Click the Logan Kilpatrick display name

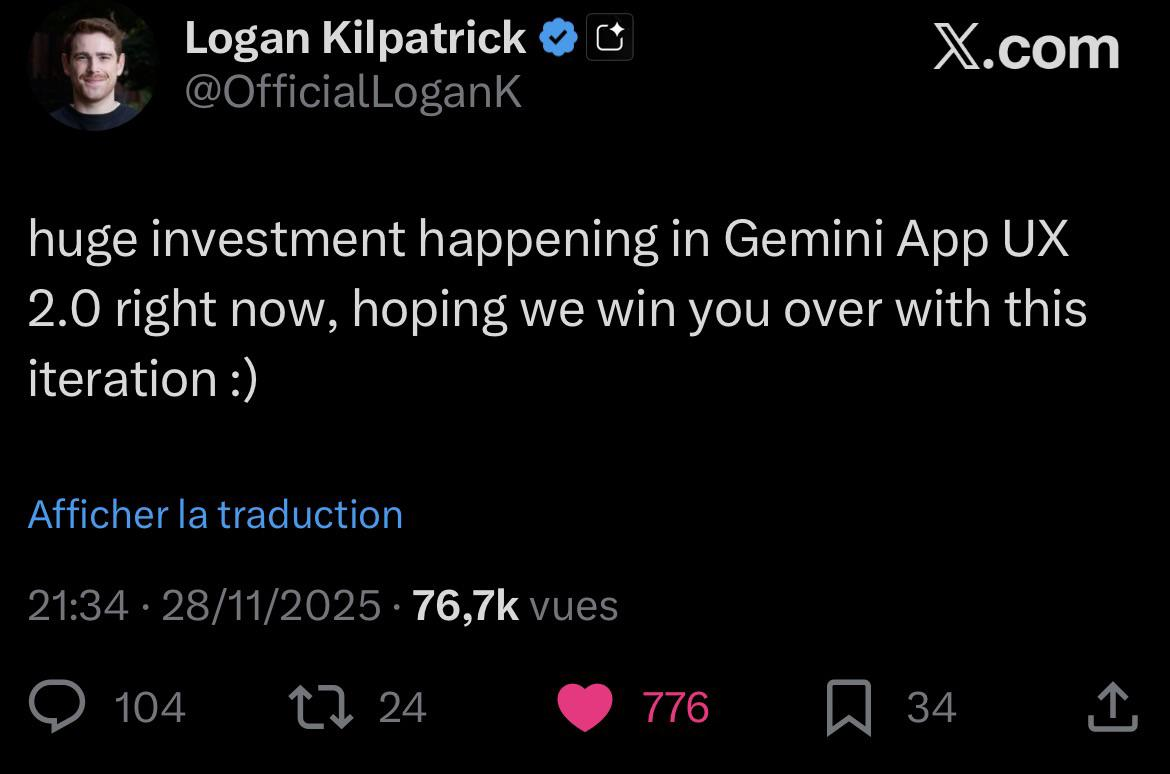[x=355, y=39]
